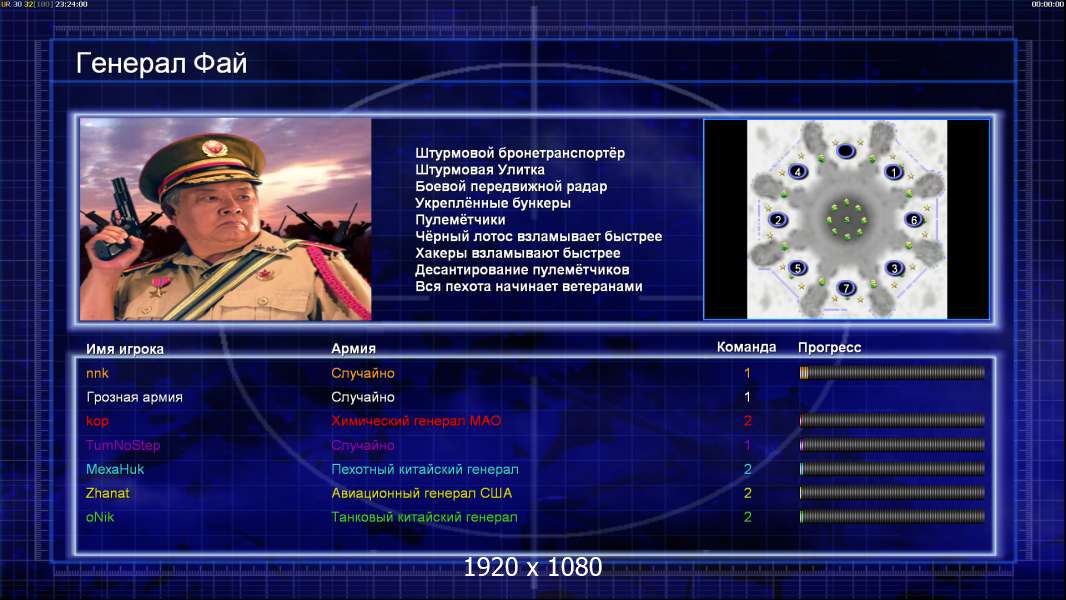This screenshot has width=1066, height=600.
Task: Click the 'Команда' column header
Action: click(x=746, y=347)
